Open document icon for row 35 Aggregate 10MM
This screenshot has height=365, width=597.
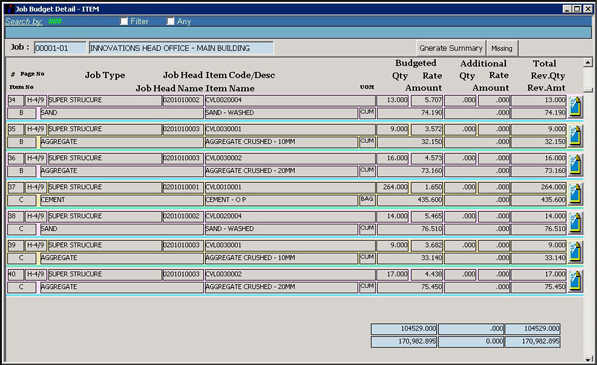[575, 136]
